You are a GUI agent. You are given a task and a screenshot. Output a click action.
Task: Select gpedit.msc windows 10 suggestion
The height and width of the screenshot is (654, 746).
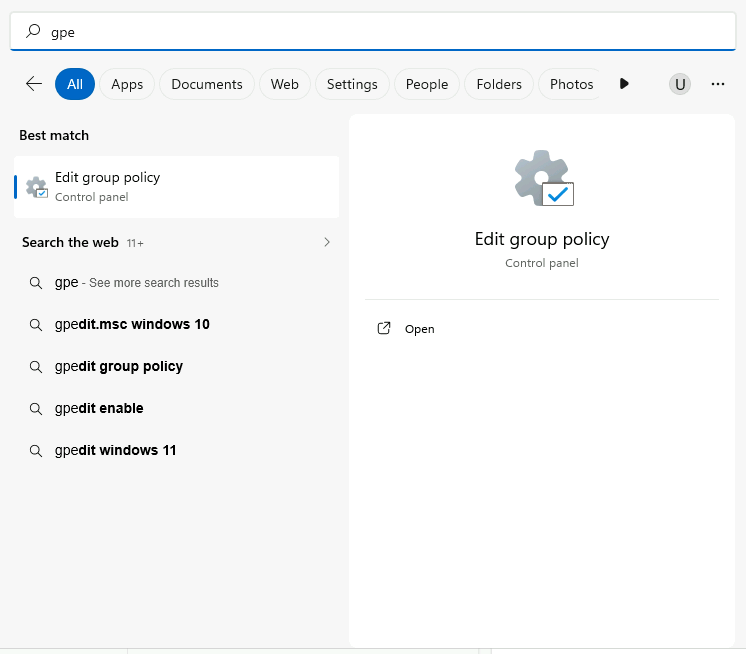(177, 324)
